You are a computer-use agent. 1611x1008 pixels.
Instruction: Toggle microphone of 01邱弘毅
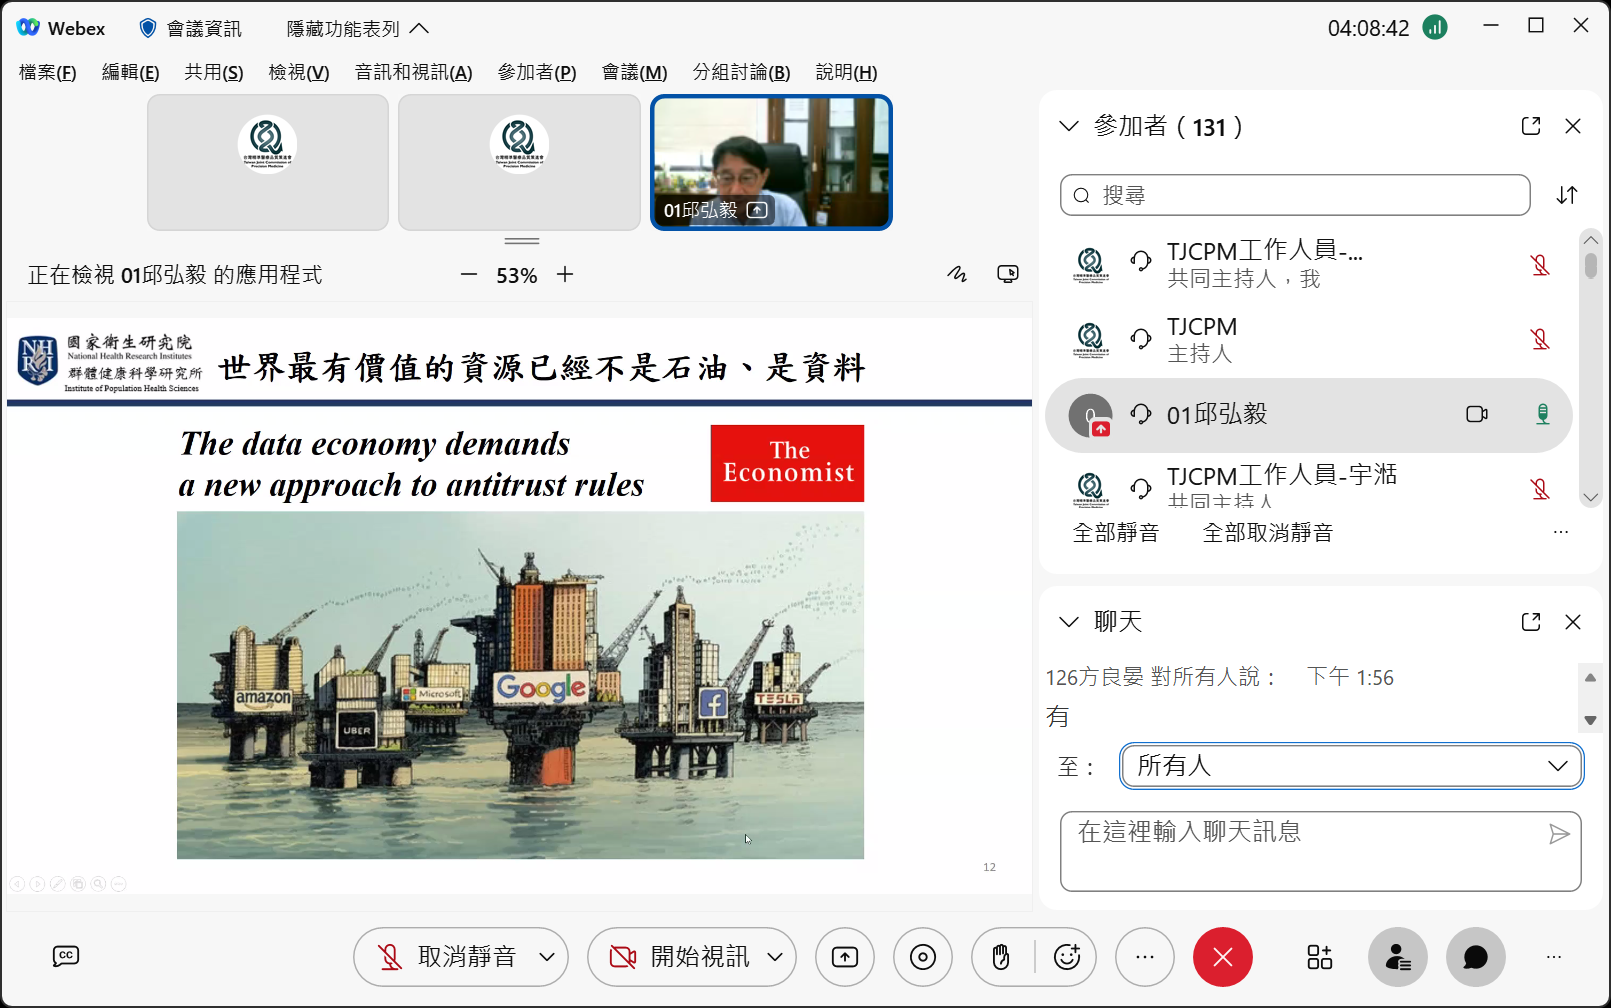[x=1543, y=414]
